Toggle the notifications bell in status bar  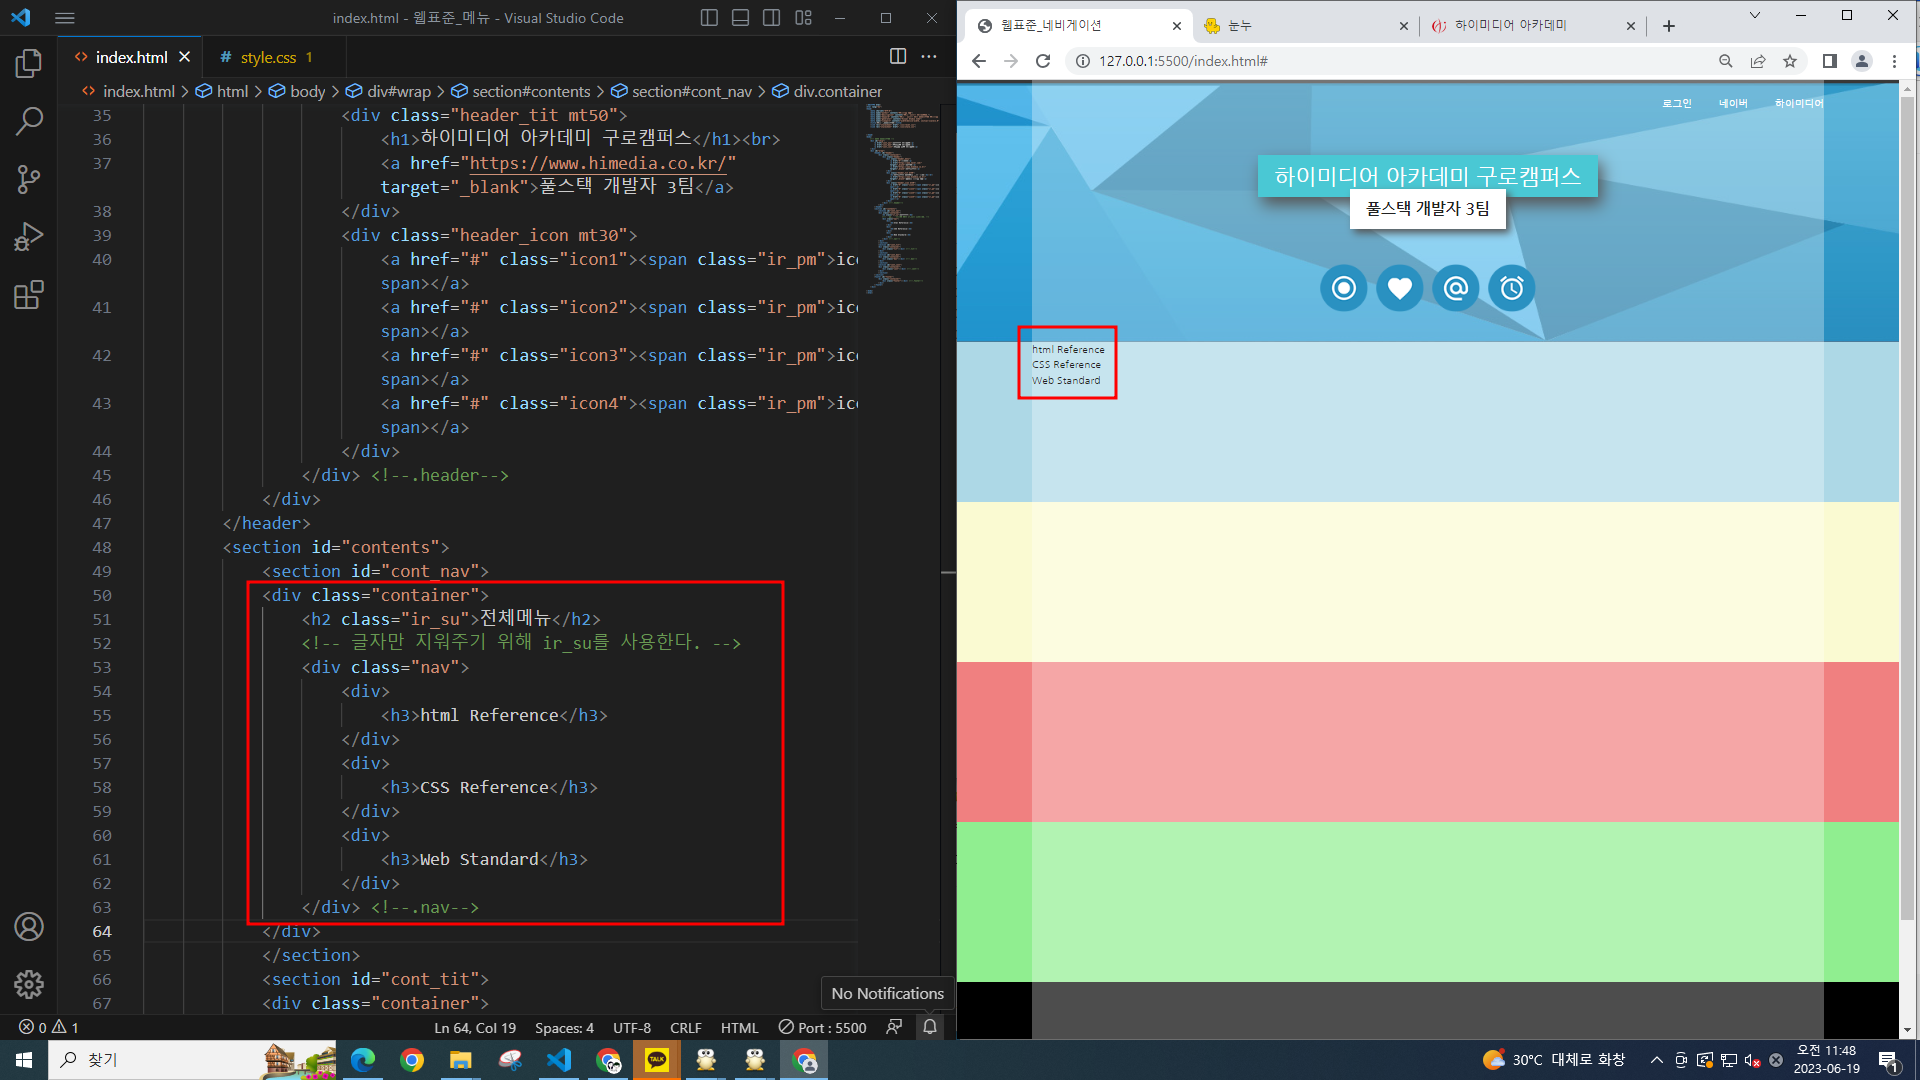click(x=930, y=1027)
